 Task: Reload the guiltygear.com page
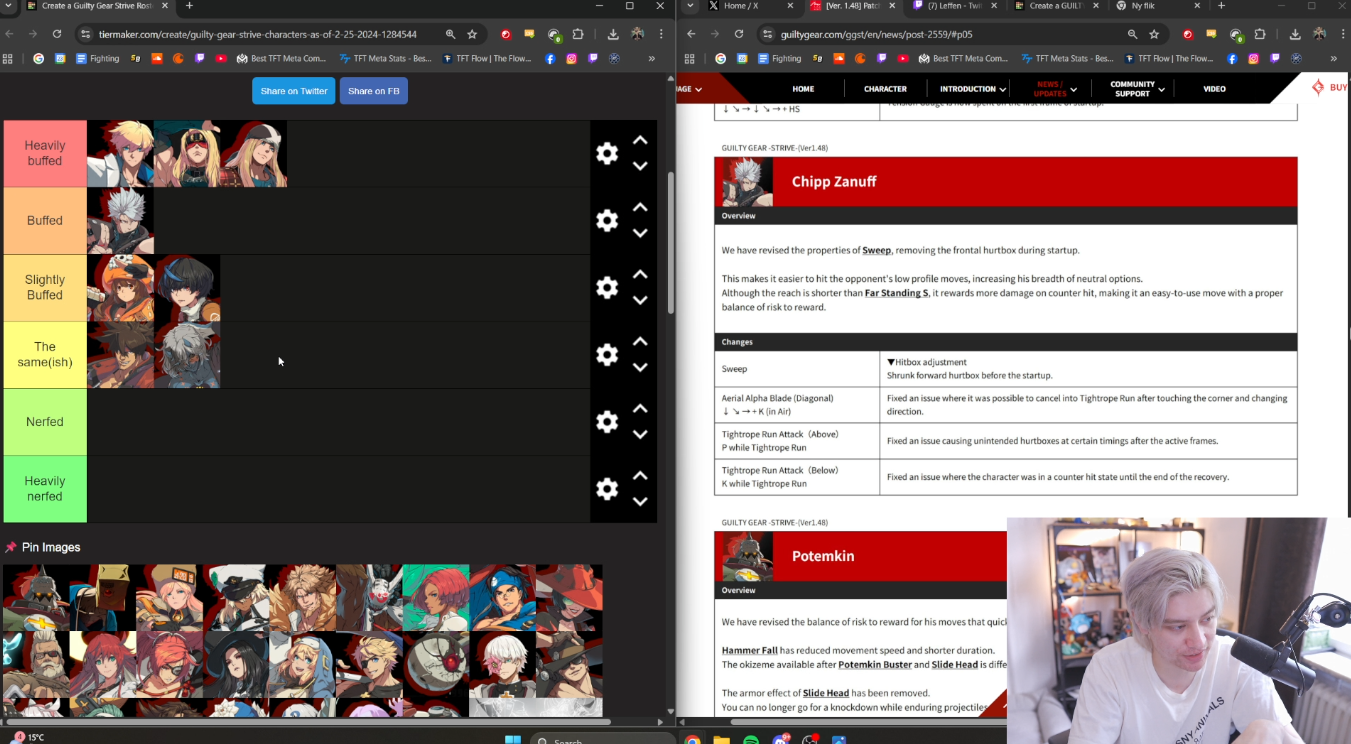click(x=739, y=34)
